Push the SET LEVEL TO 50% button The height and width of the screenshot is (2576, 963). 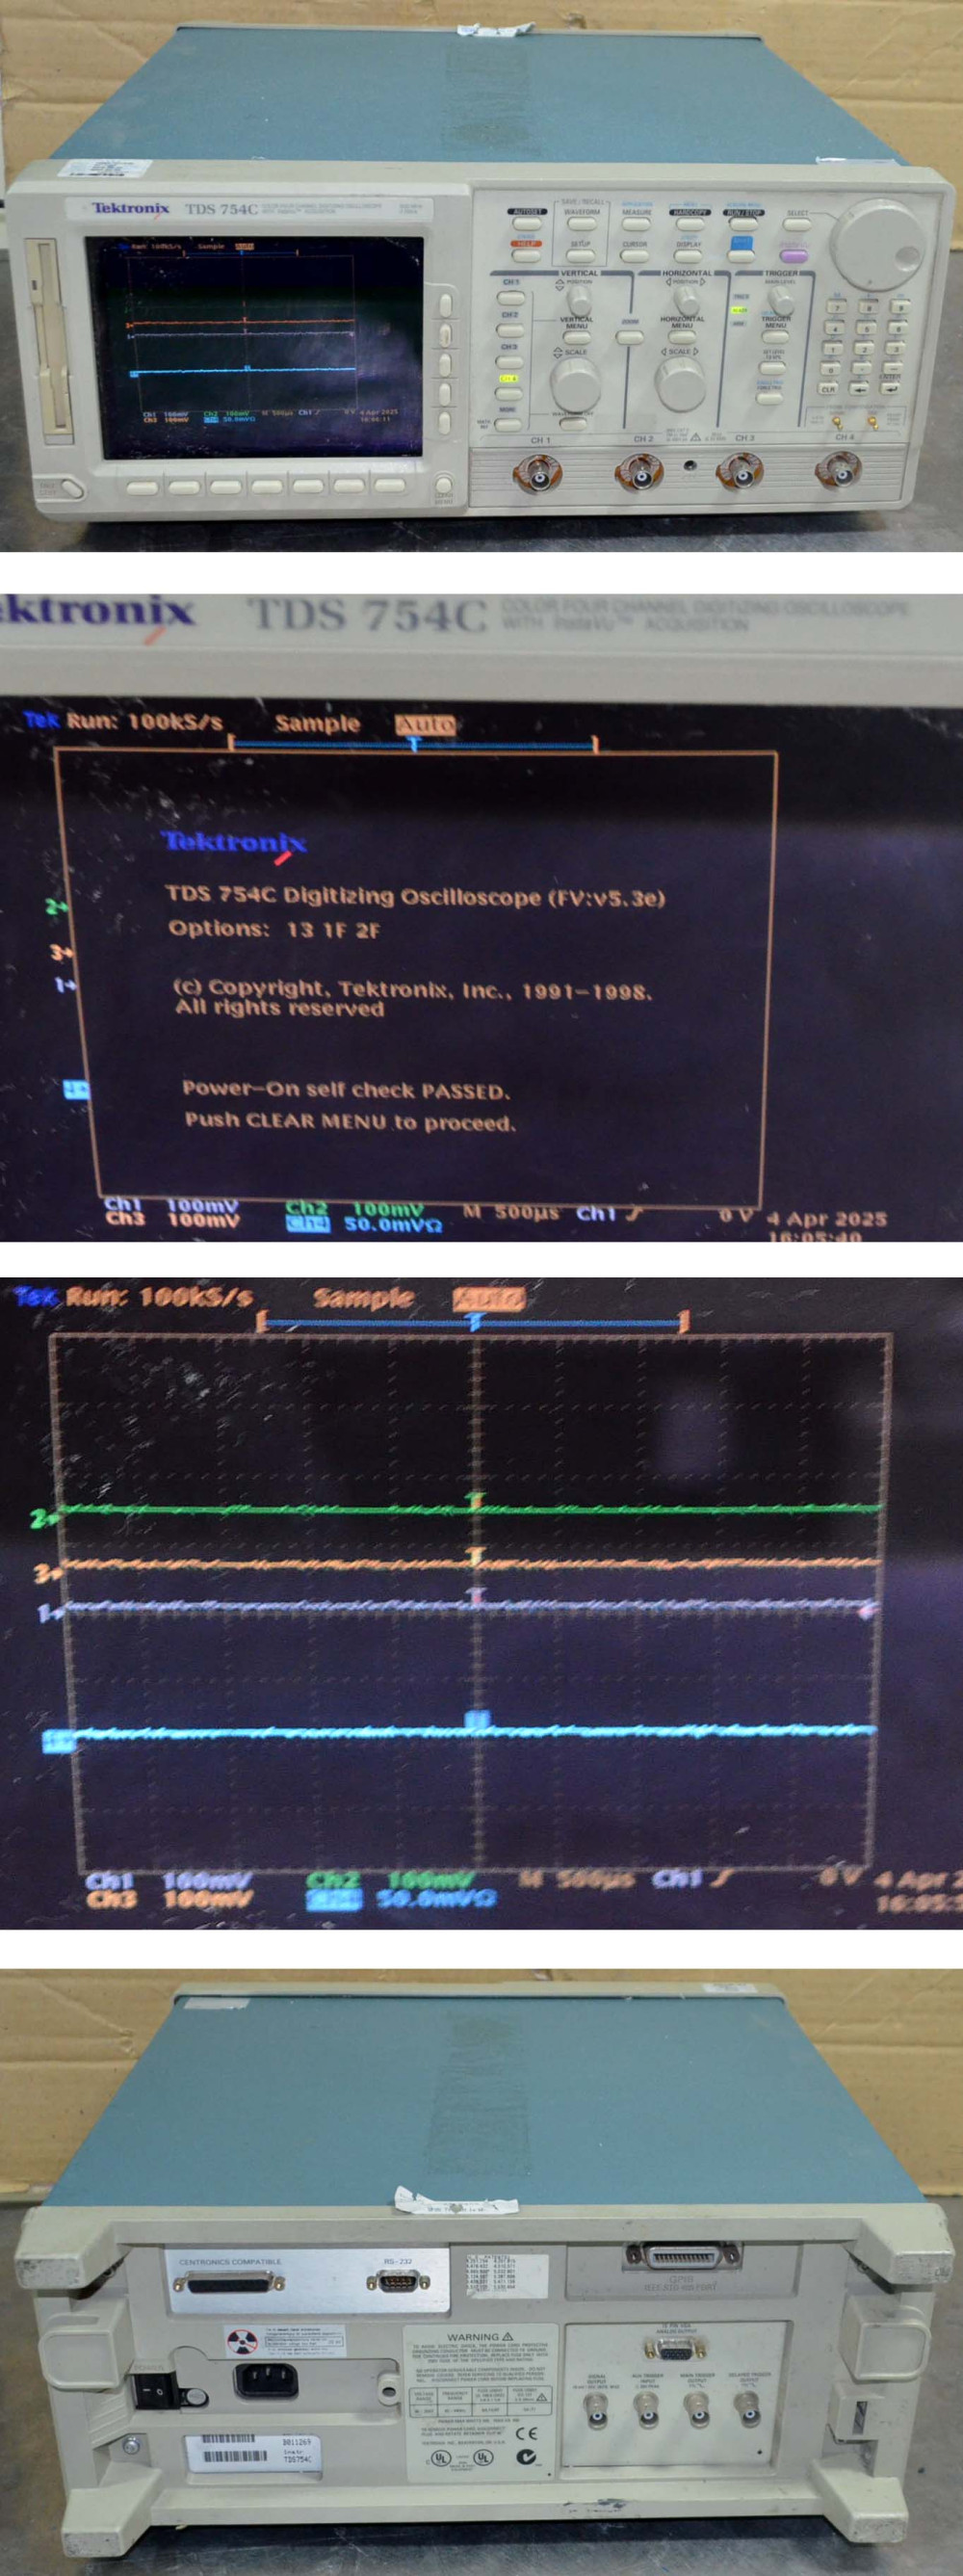(x=772, y=369)
